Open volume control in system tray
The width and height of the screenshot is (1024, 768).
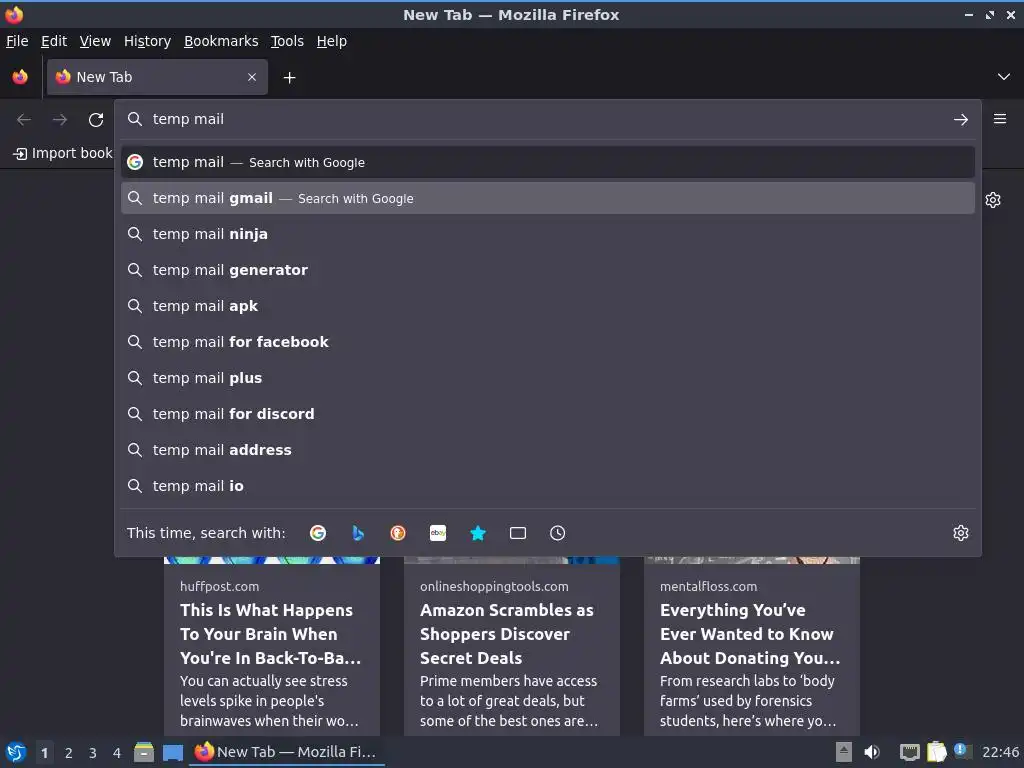click(x=872, y=752)
